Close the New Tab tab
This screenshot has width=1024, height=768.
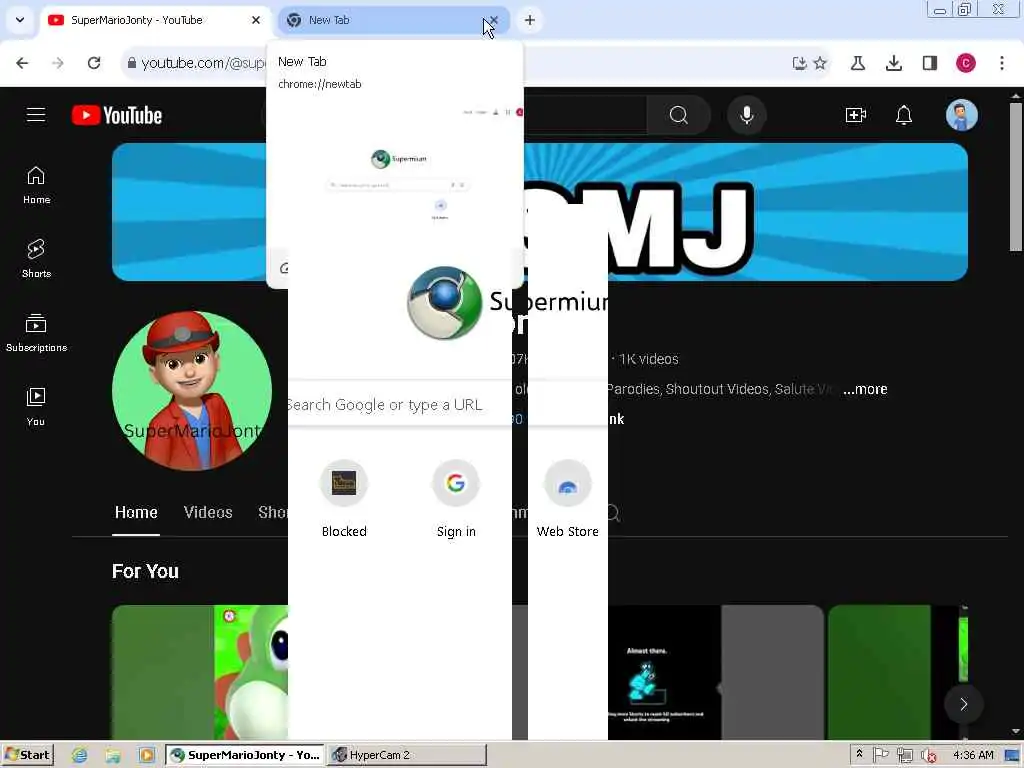494,20
